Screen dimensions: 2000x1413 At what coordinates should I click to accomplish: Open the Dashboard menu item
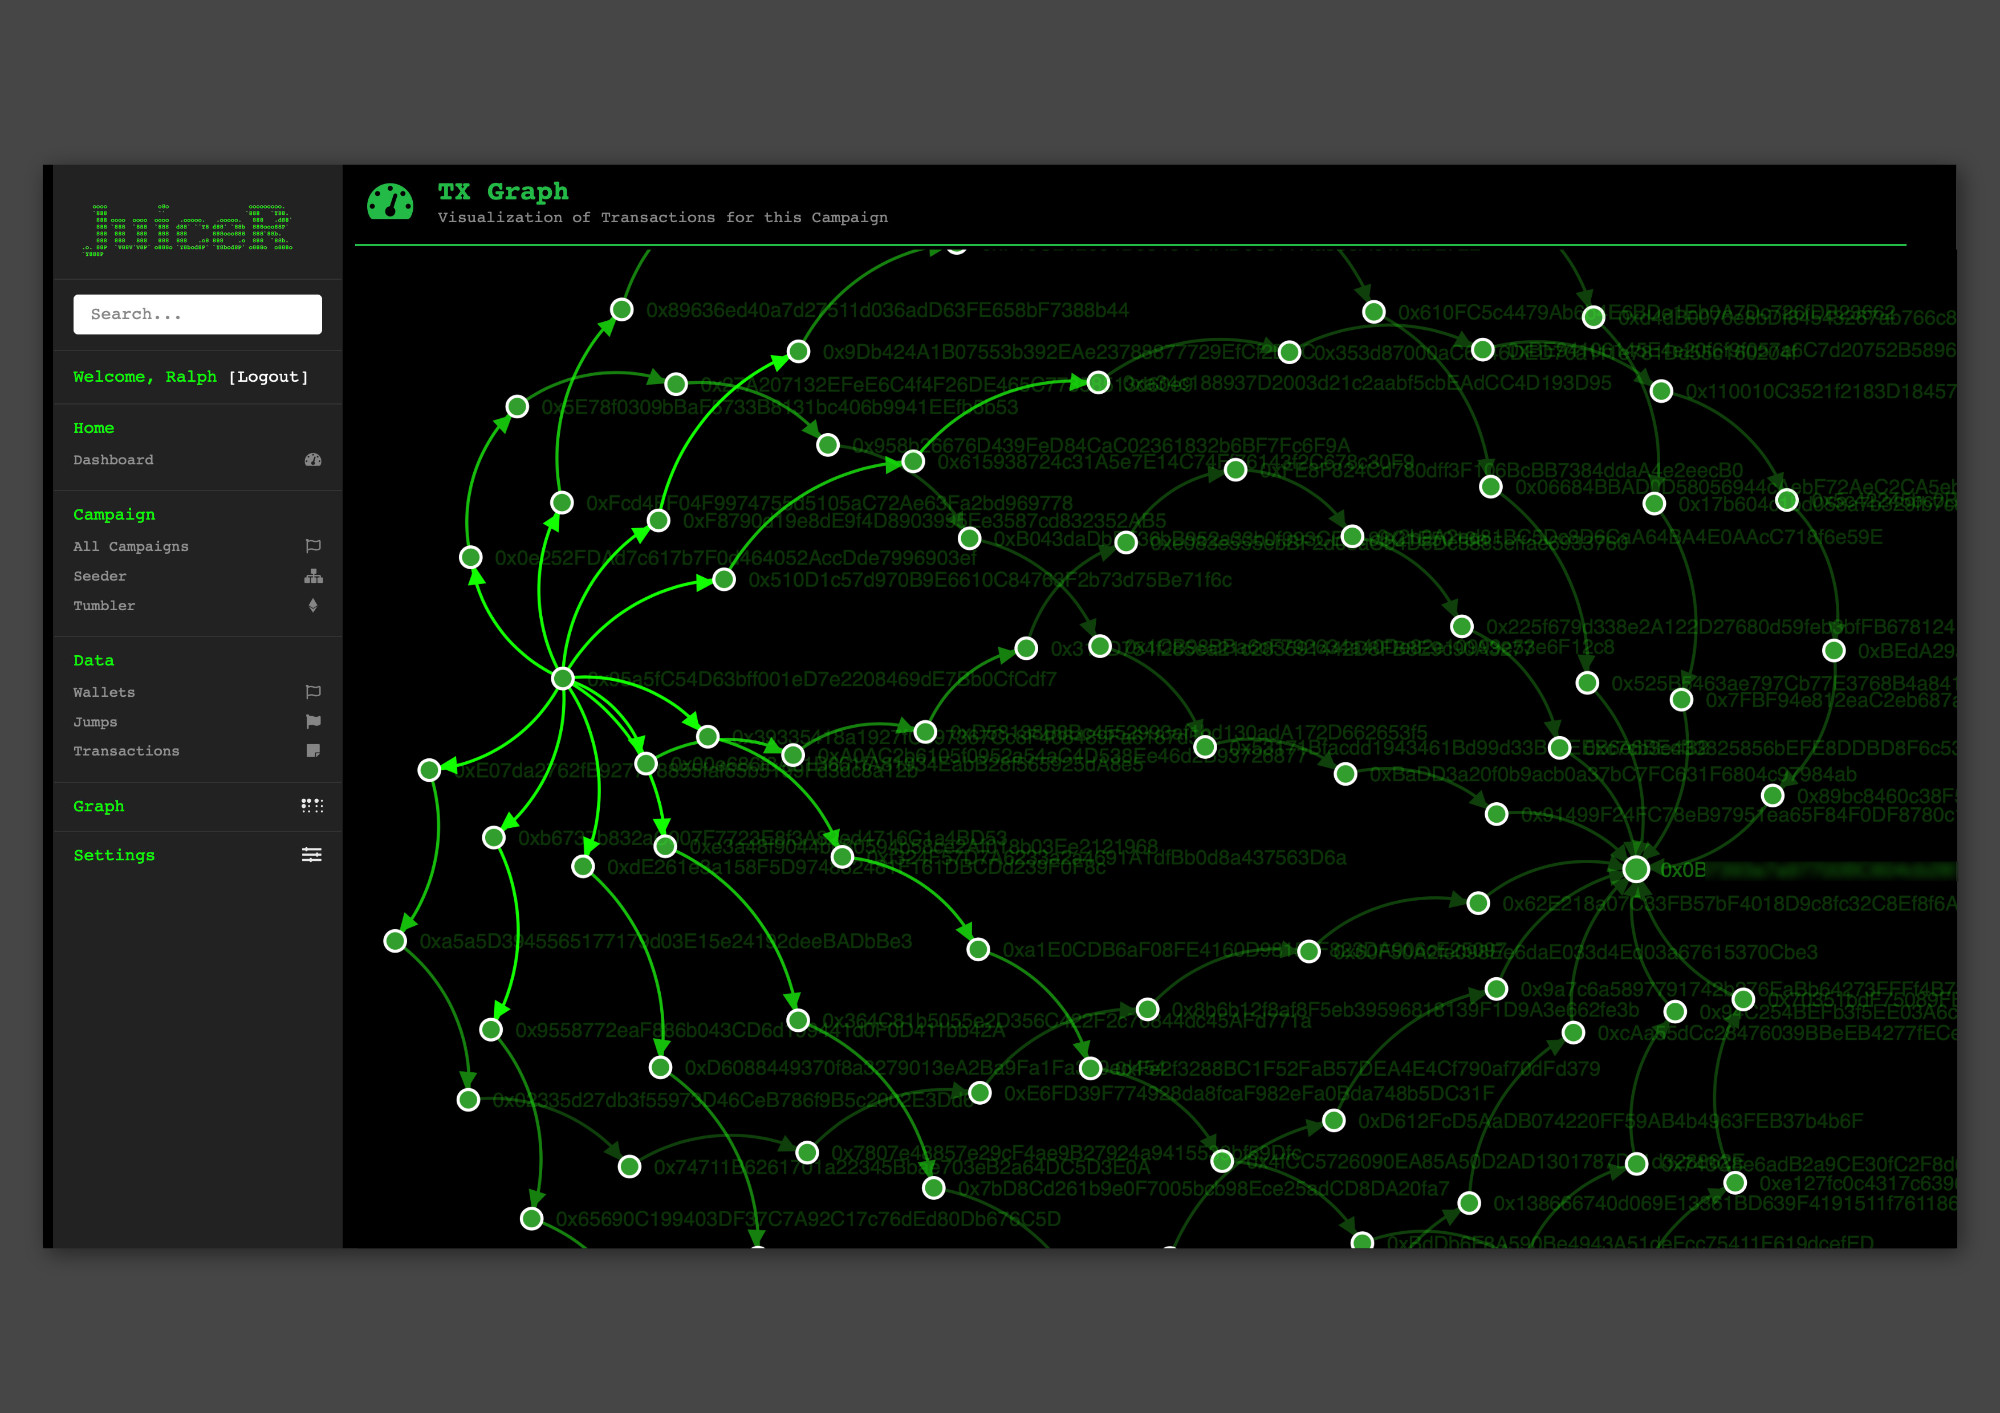point(113,460)
